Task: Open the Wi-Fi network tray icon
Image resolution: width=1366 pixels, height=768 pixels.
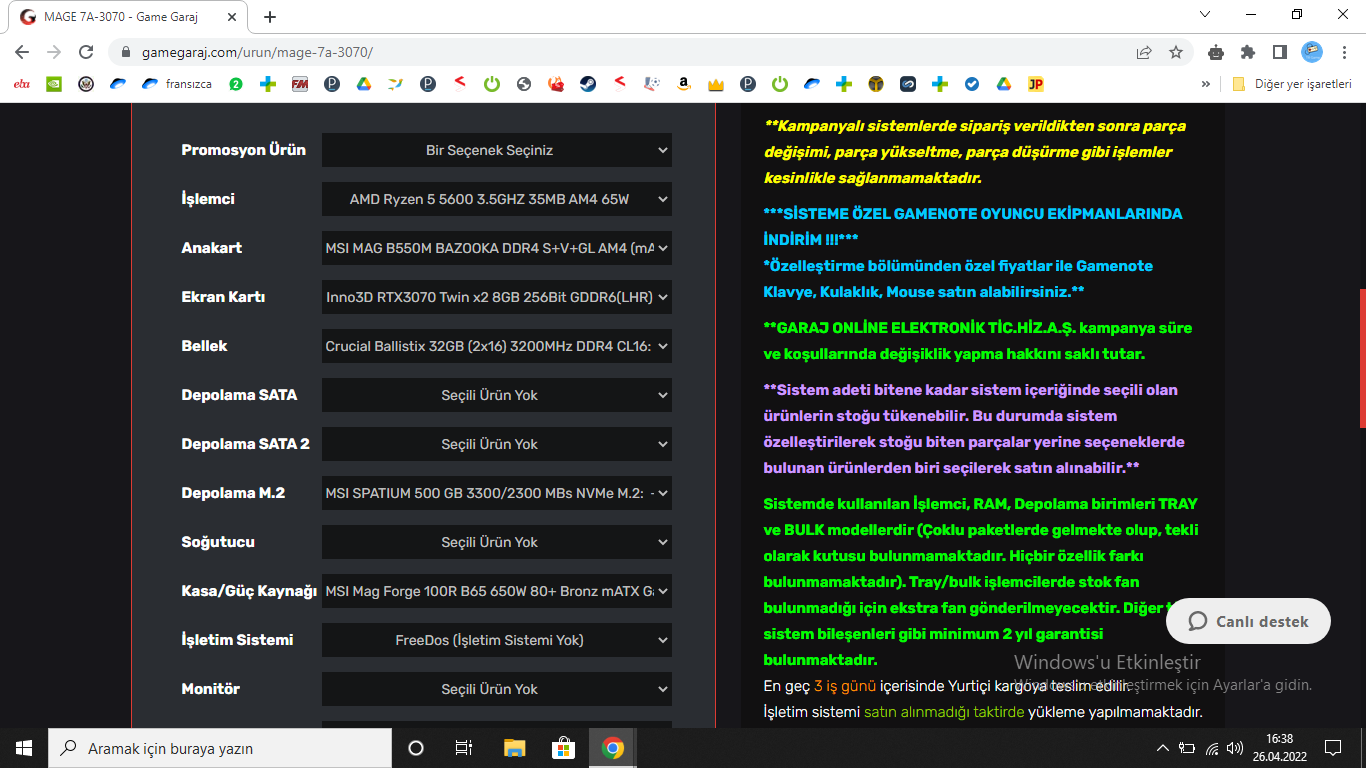Action: pyautogui.click(x=1212, y=748)
